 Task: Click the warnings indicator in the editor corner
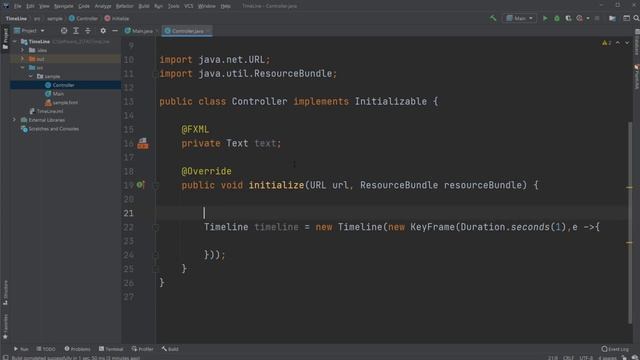click(x=607, y=43)
